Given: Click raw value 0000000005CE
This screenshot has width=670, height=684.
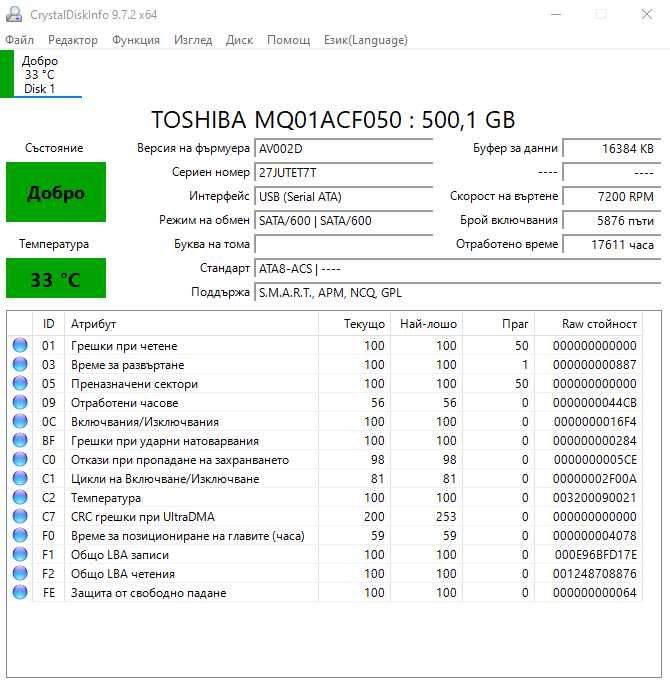Looking at the screenshot, I should click(595, 460).
